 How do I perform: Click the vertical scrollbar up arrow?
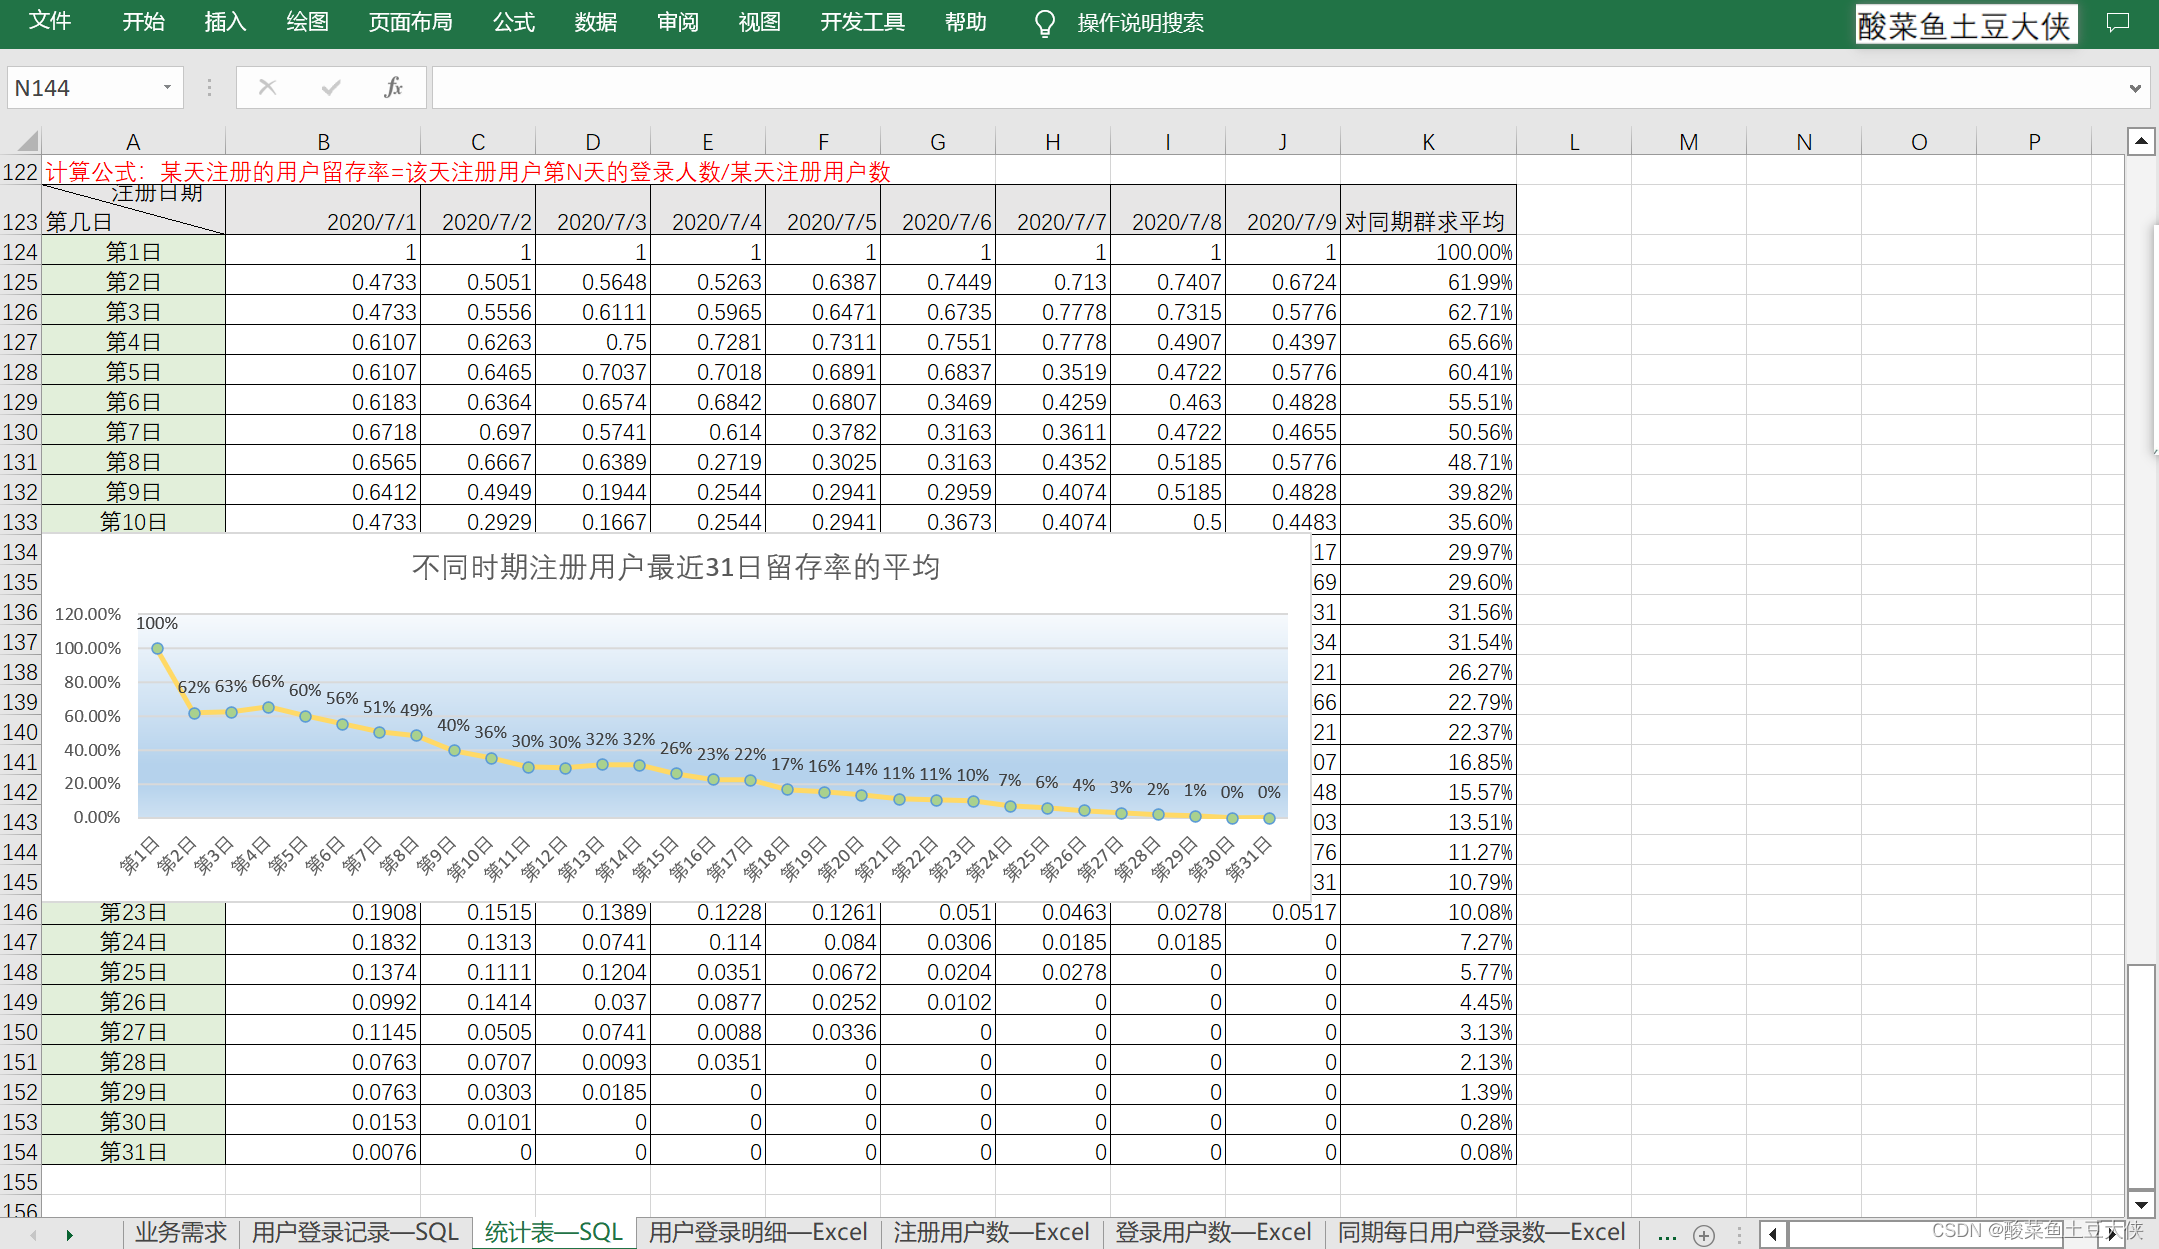2141,141
